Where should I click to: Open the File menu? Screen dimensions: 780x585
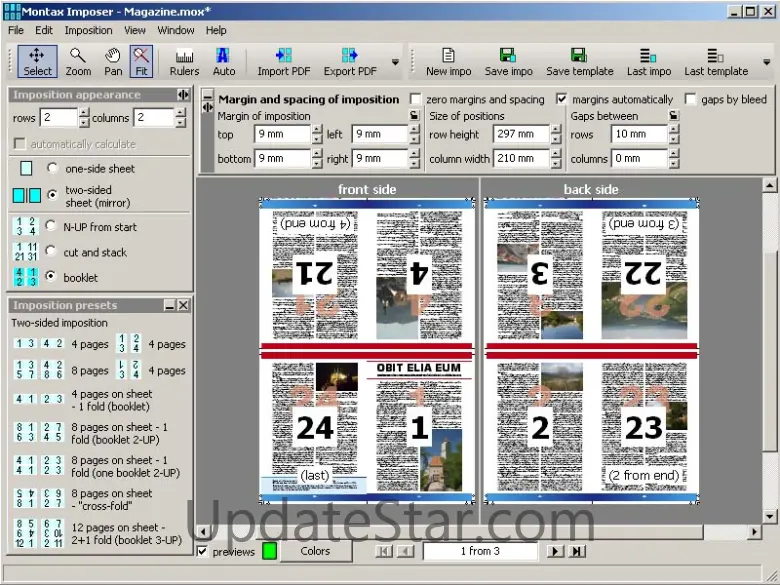click(16, 30)
